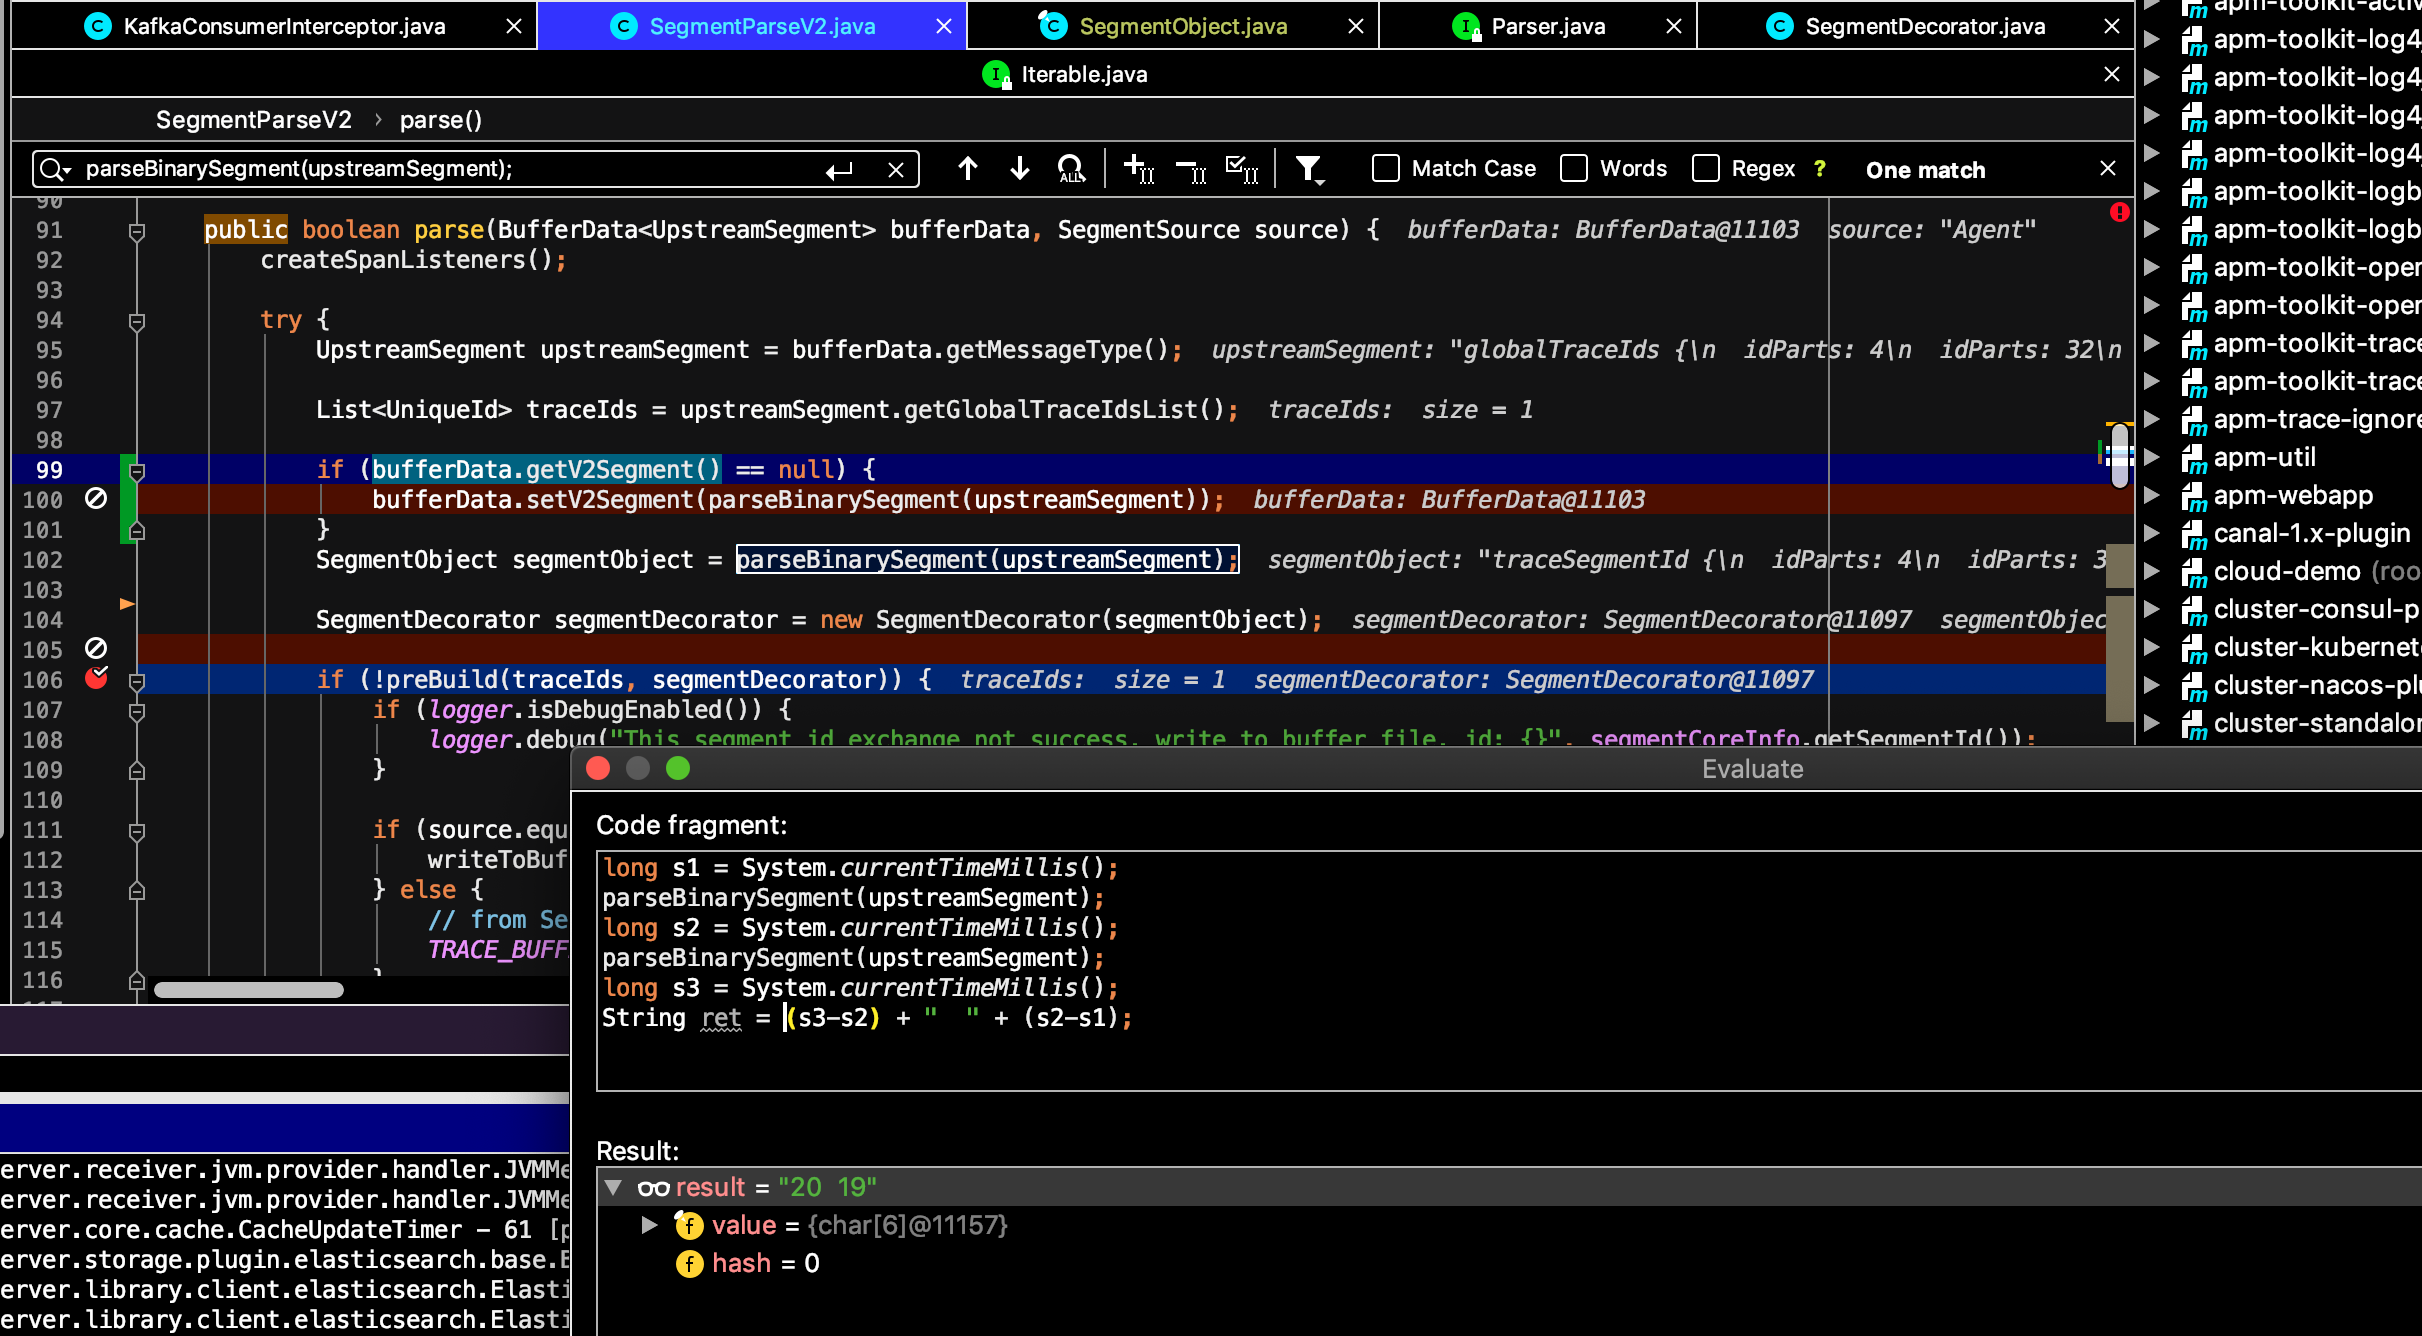The height and width of the screenshot is (1336, 2422).
Task: Enable the Regex checkbox
Action: tap(1706, 169)
